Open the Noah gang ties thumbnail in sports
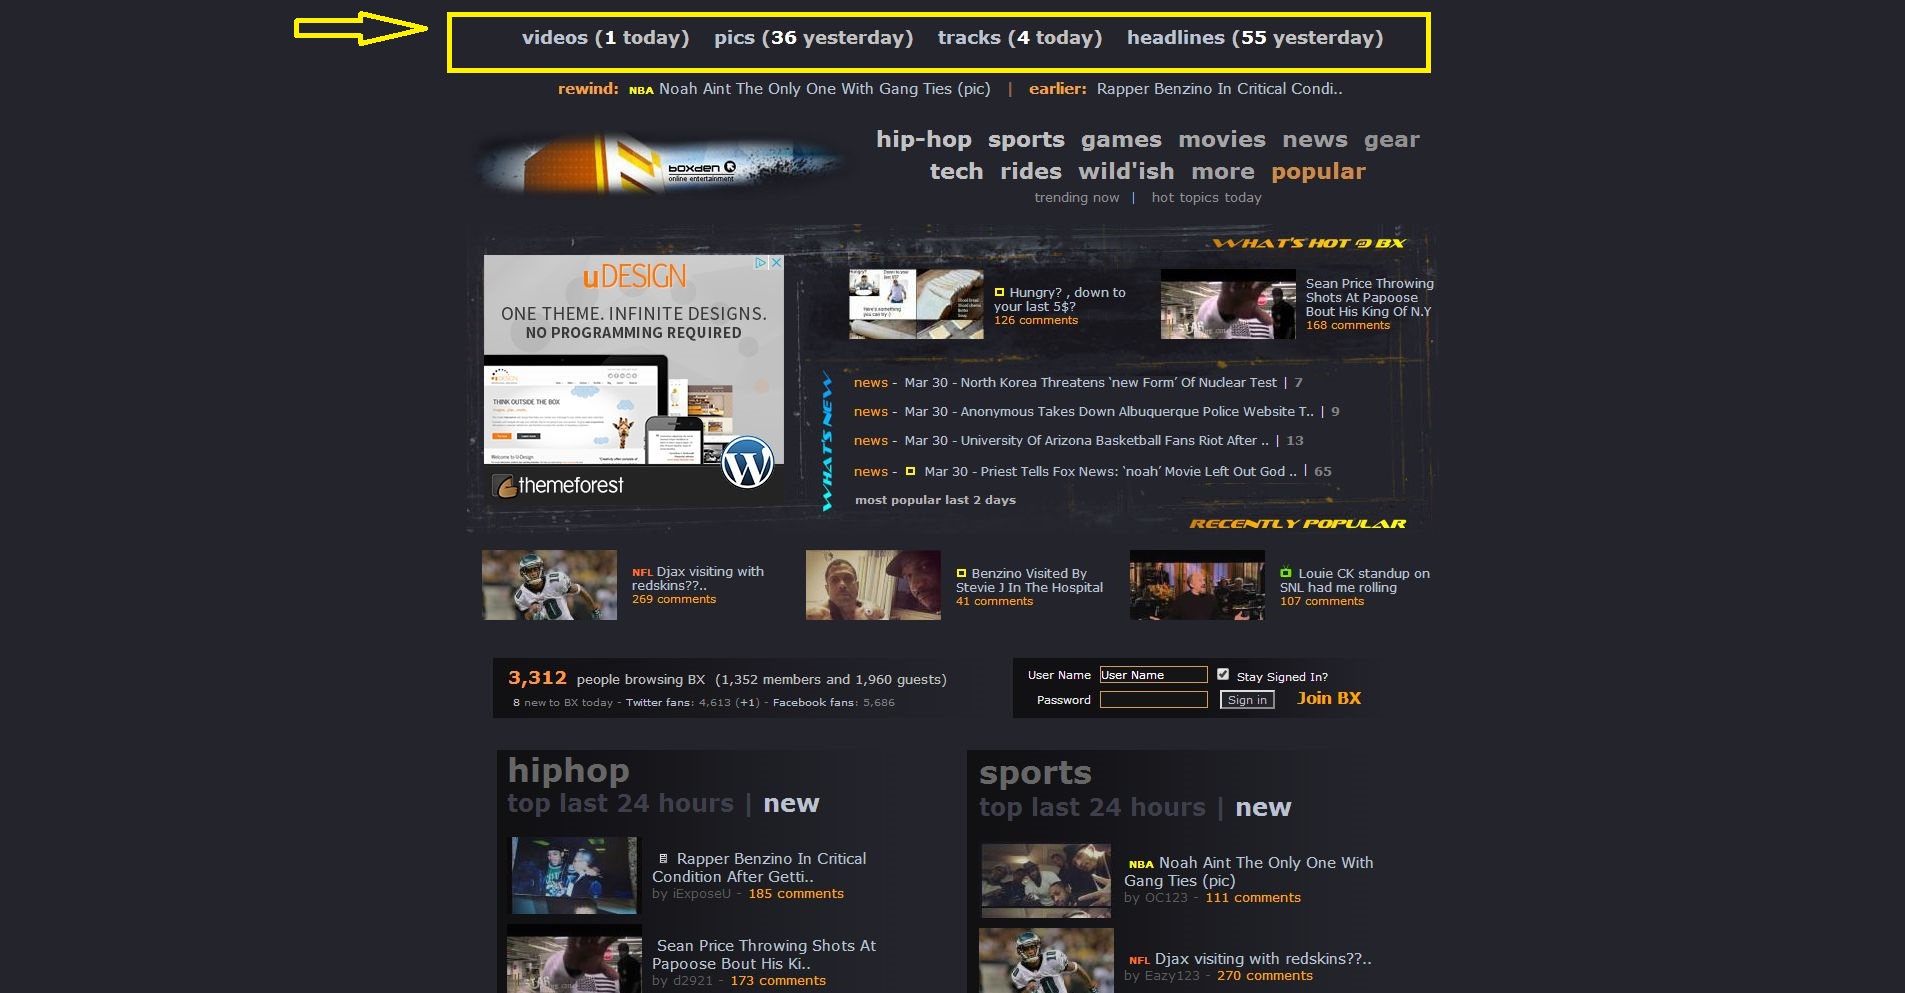Screen dimensions: 1905x993 (x=1045, y=880)
